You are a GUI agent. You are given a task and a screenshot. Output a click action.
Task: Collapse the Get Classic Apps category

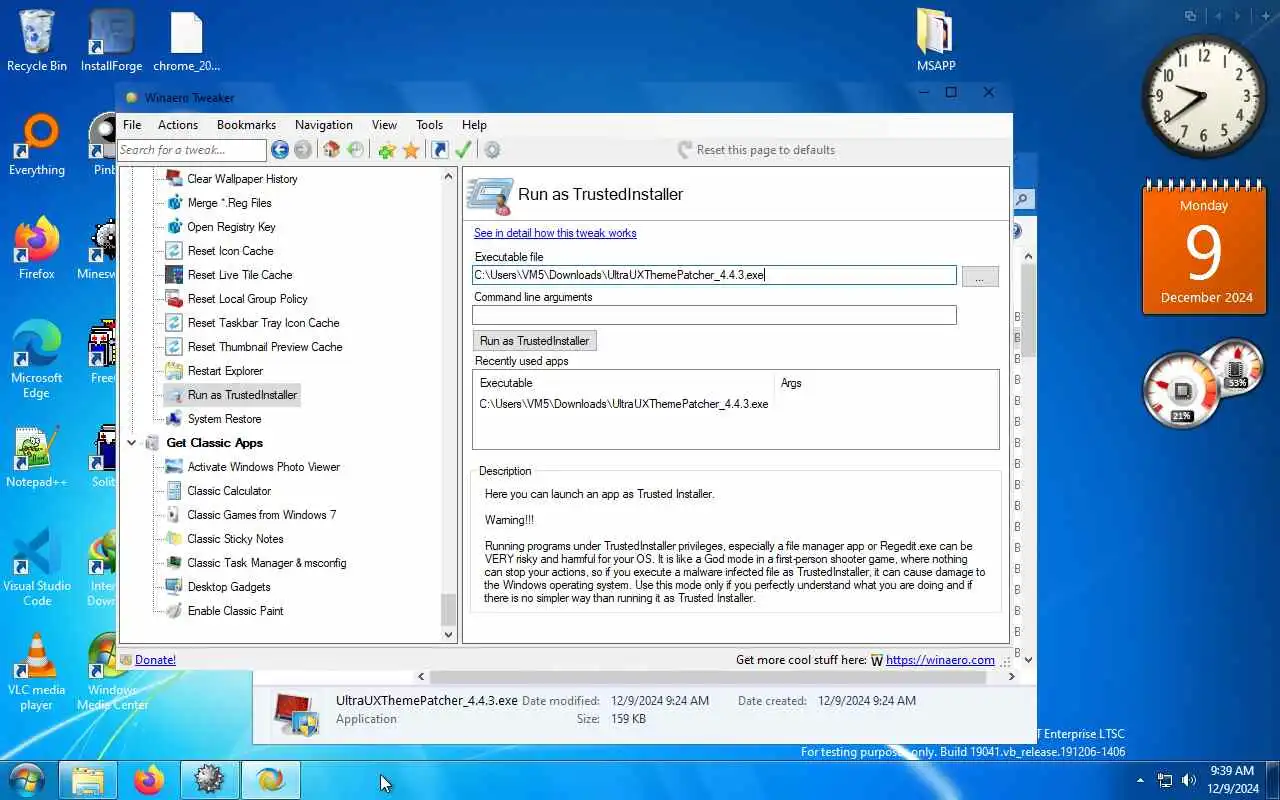point(132,443)
